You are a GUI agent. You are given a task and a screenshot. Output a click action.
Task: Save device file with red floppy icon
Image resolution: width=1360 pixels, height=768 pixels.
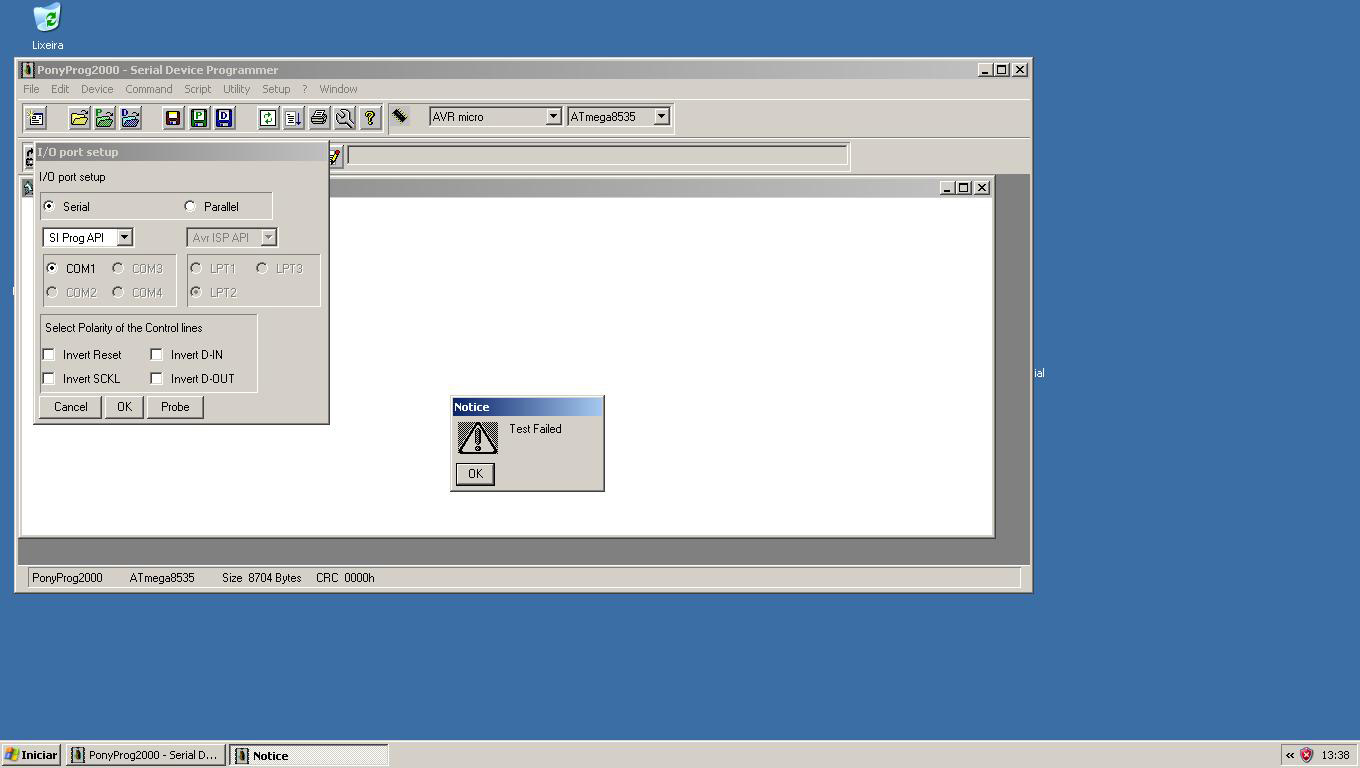coord(173,118)
